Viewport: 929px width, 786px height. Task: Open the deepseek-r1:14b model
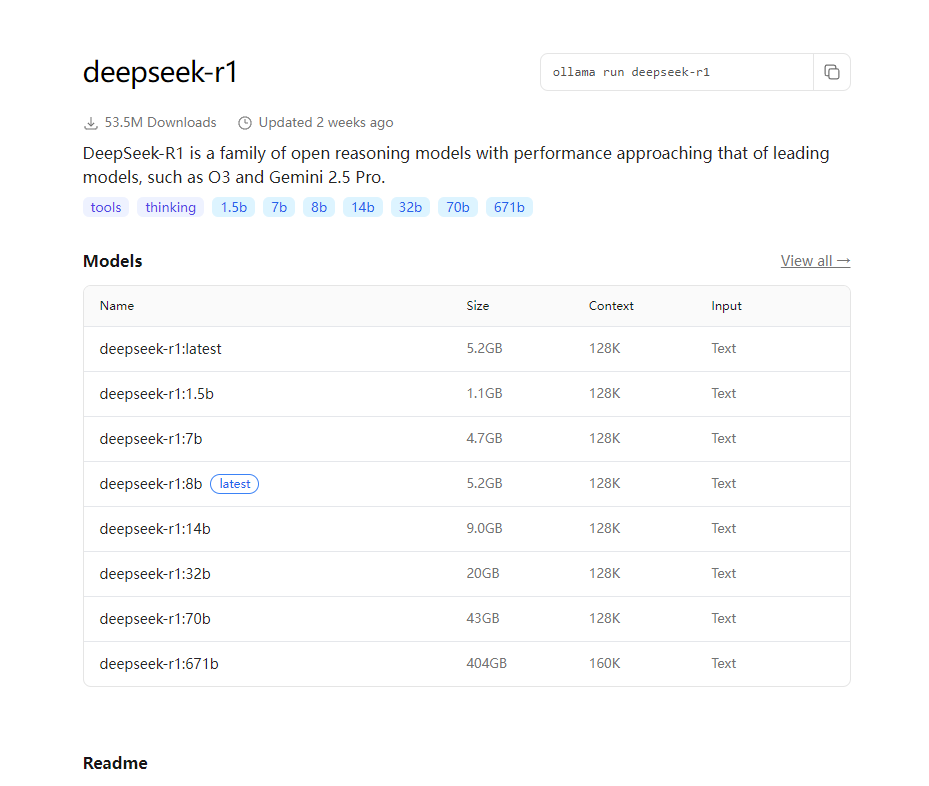(x=155, y=529)
